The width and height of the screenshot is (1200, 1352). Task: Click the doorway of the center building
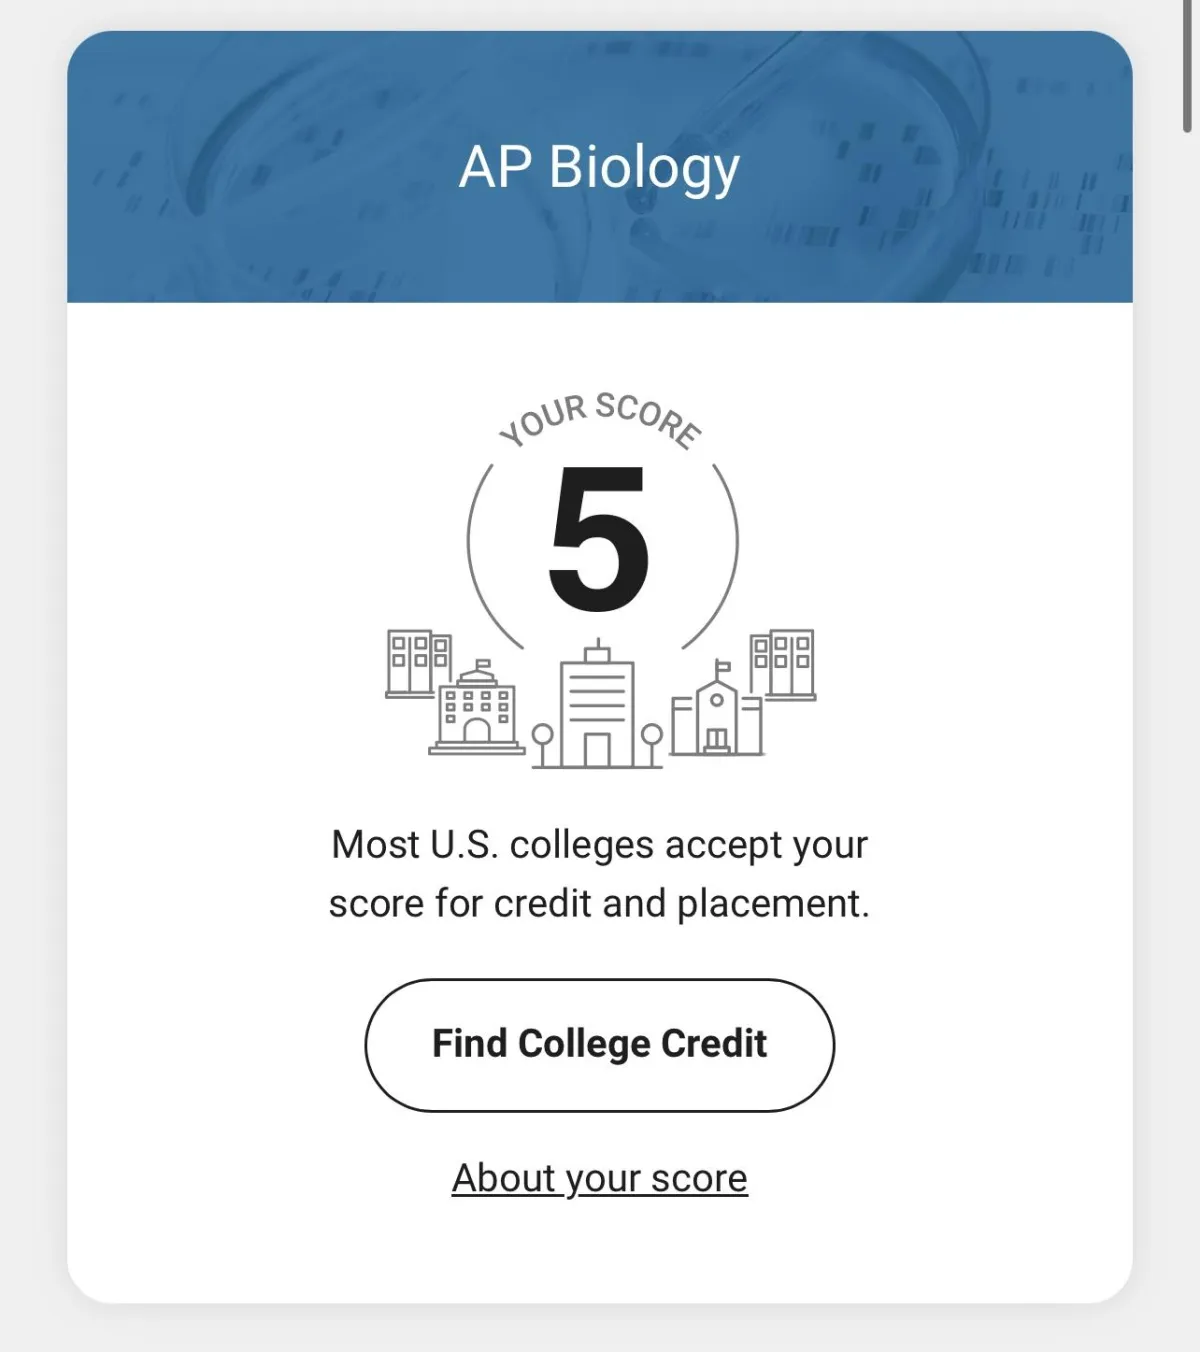(597, 750)
